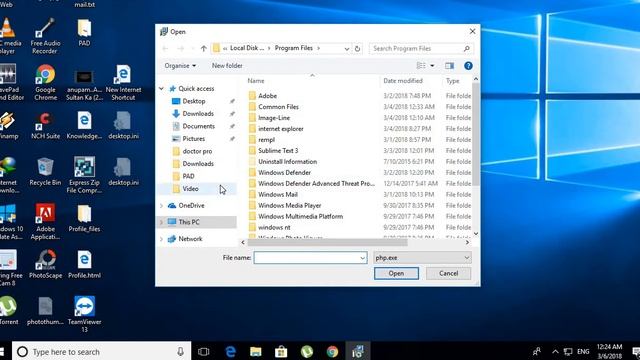Collapse the Quick access tree node
Viewport: 640px width, 360px height.
coord(162,89)
